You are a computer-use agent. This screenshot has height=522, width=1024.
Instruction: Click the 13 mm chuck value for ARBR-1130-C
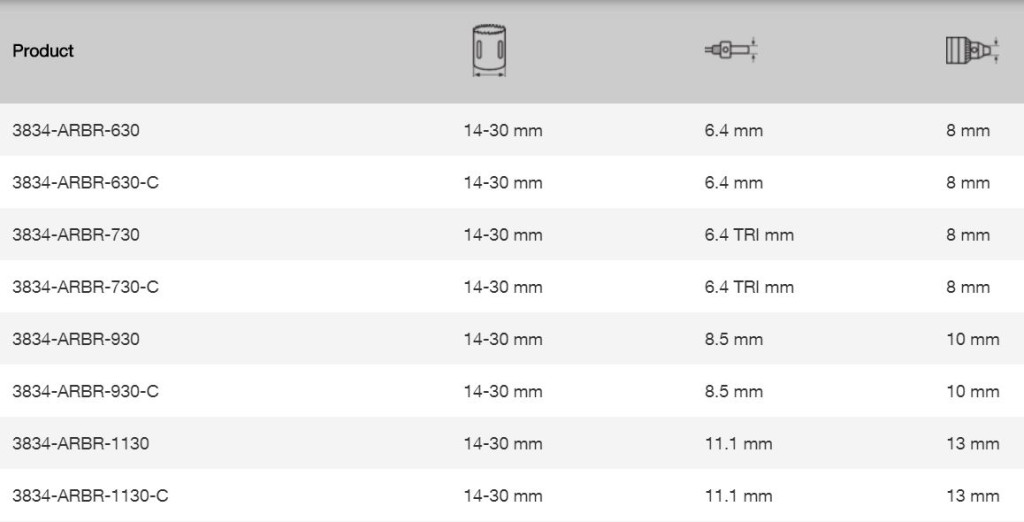click(x=972, y=496)
